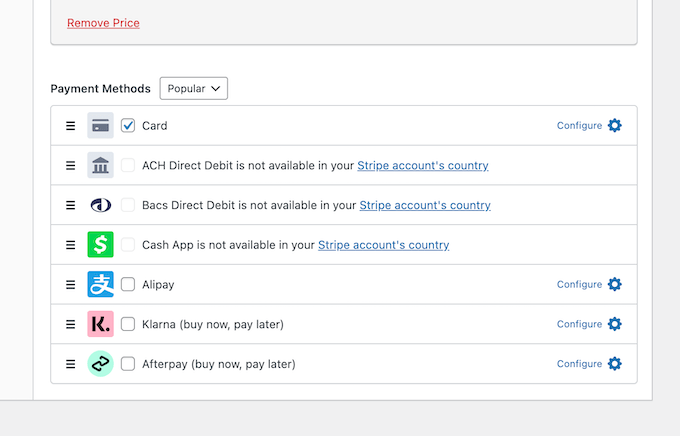This screenshot has height=436, width=680.
Task: Check the Afterpay payment method box
Action: [128, 364]
